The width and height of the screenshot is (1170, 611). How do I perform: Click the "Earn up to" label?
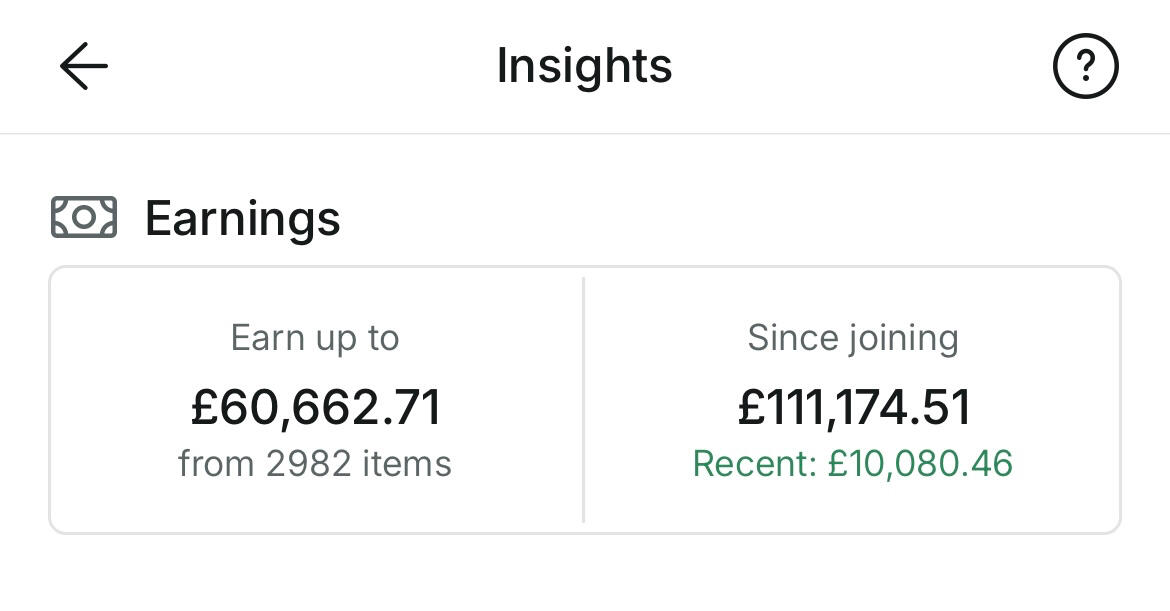click(315, 338)
